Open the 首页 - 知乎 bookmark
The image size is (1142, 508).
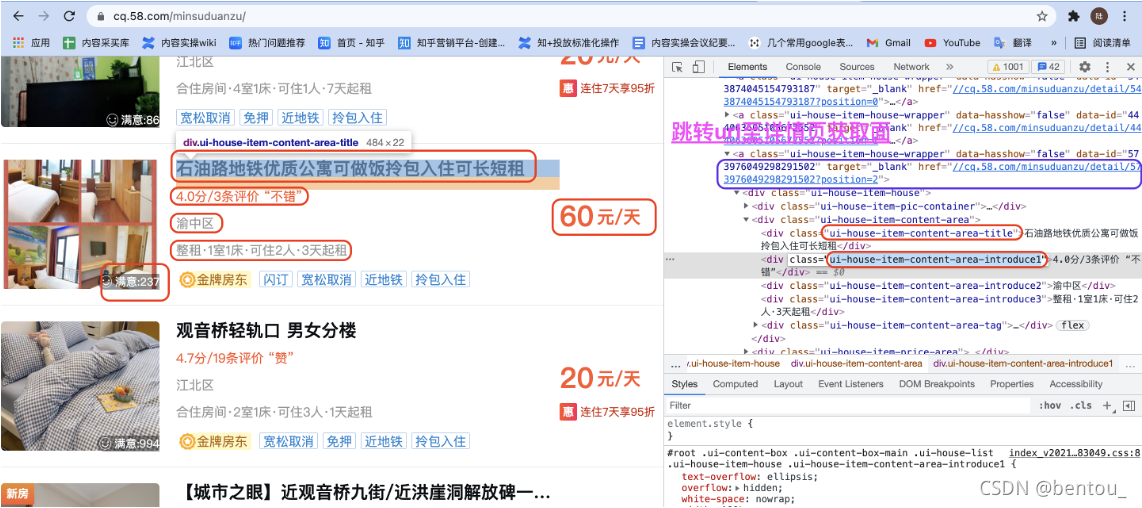click(x=352, y=43)
